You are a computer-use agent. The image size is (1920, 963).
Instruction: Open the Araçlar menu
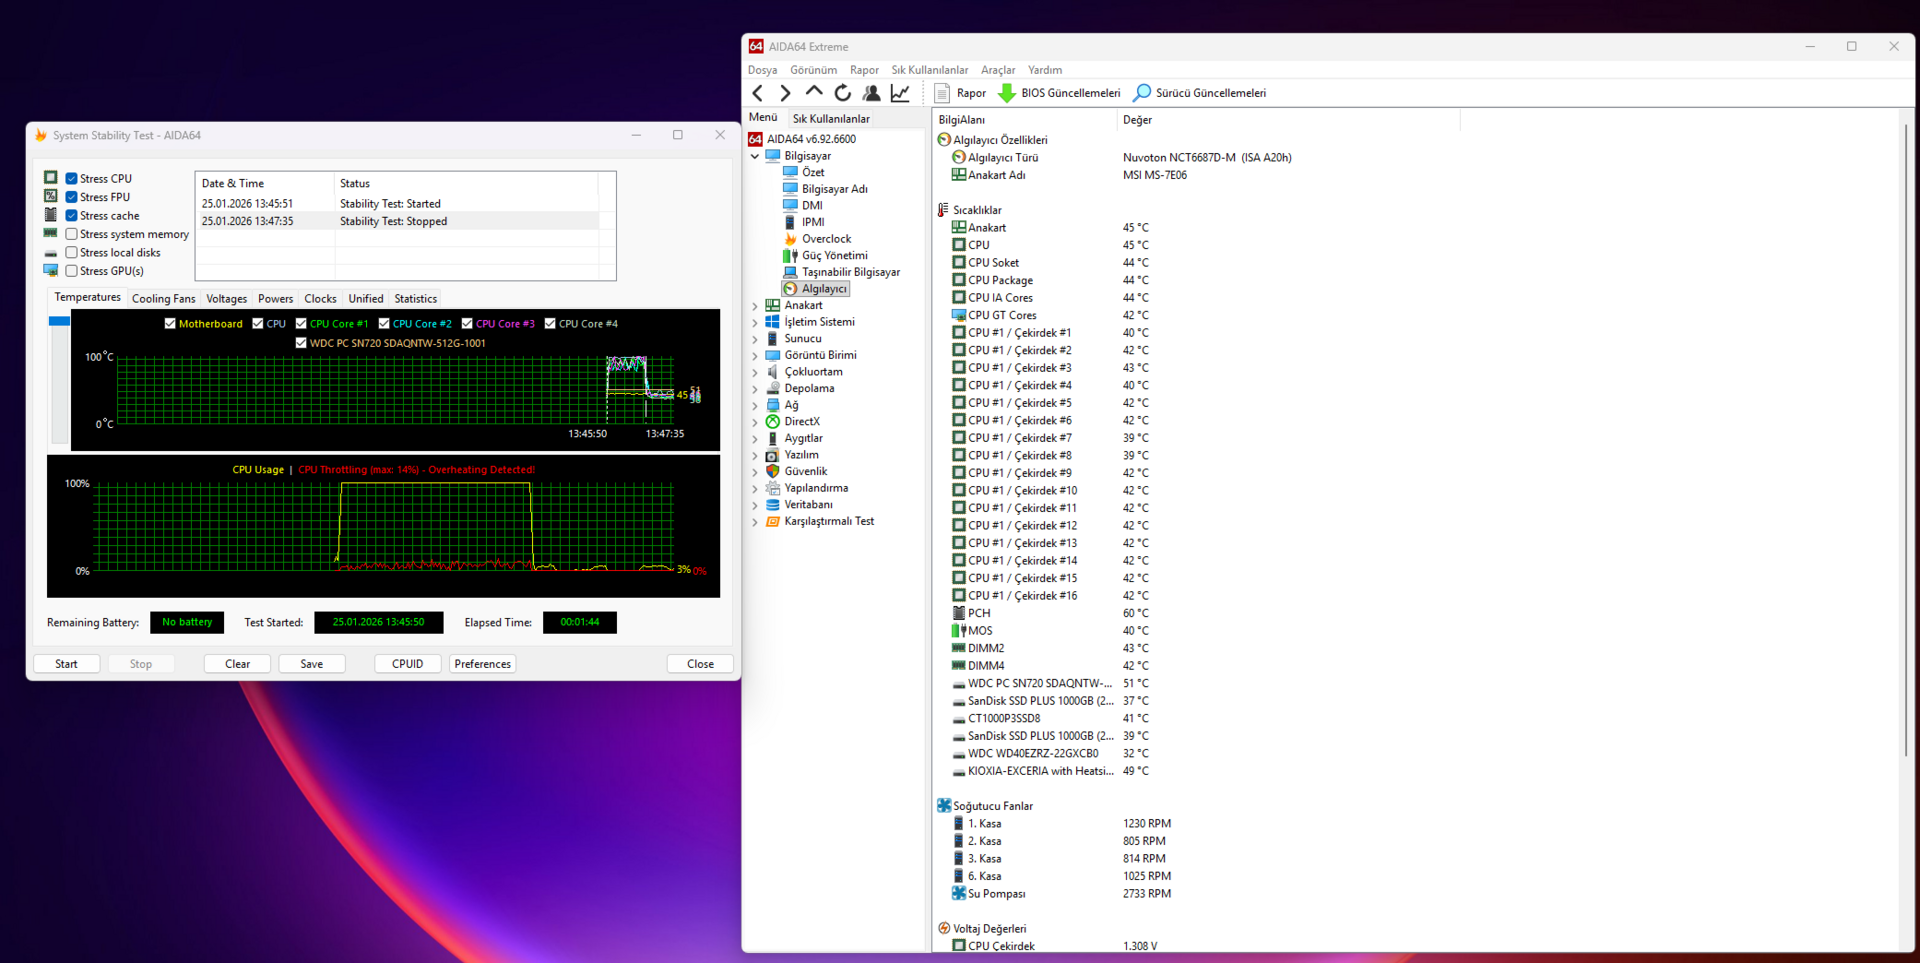[x=997, y=70]
